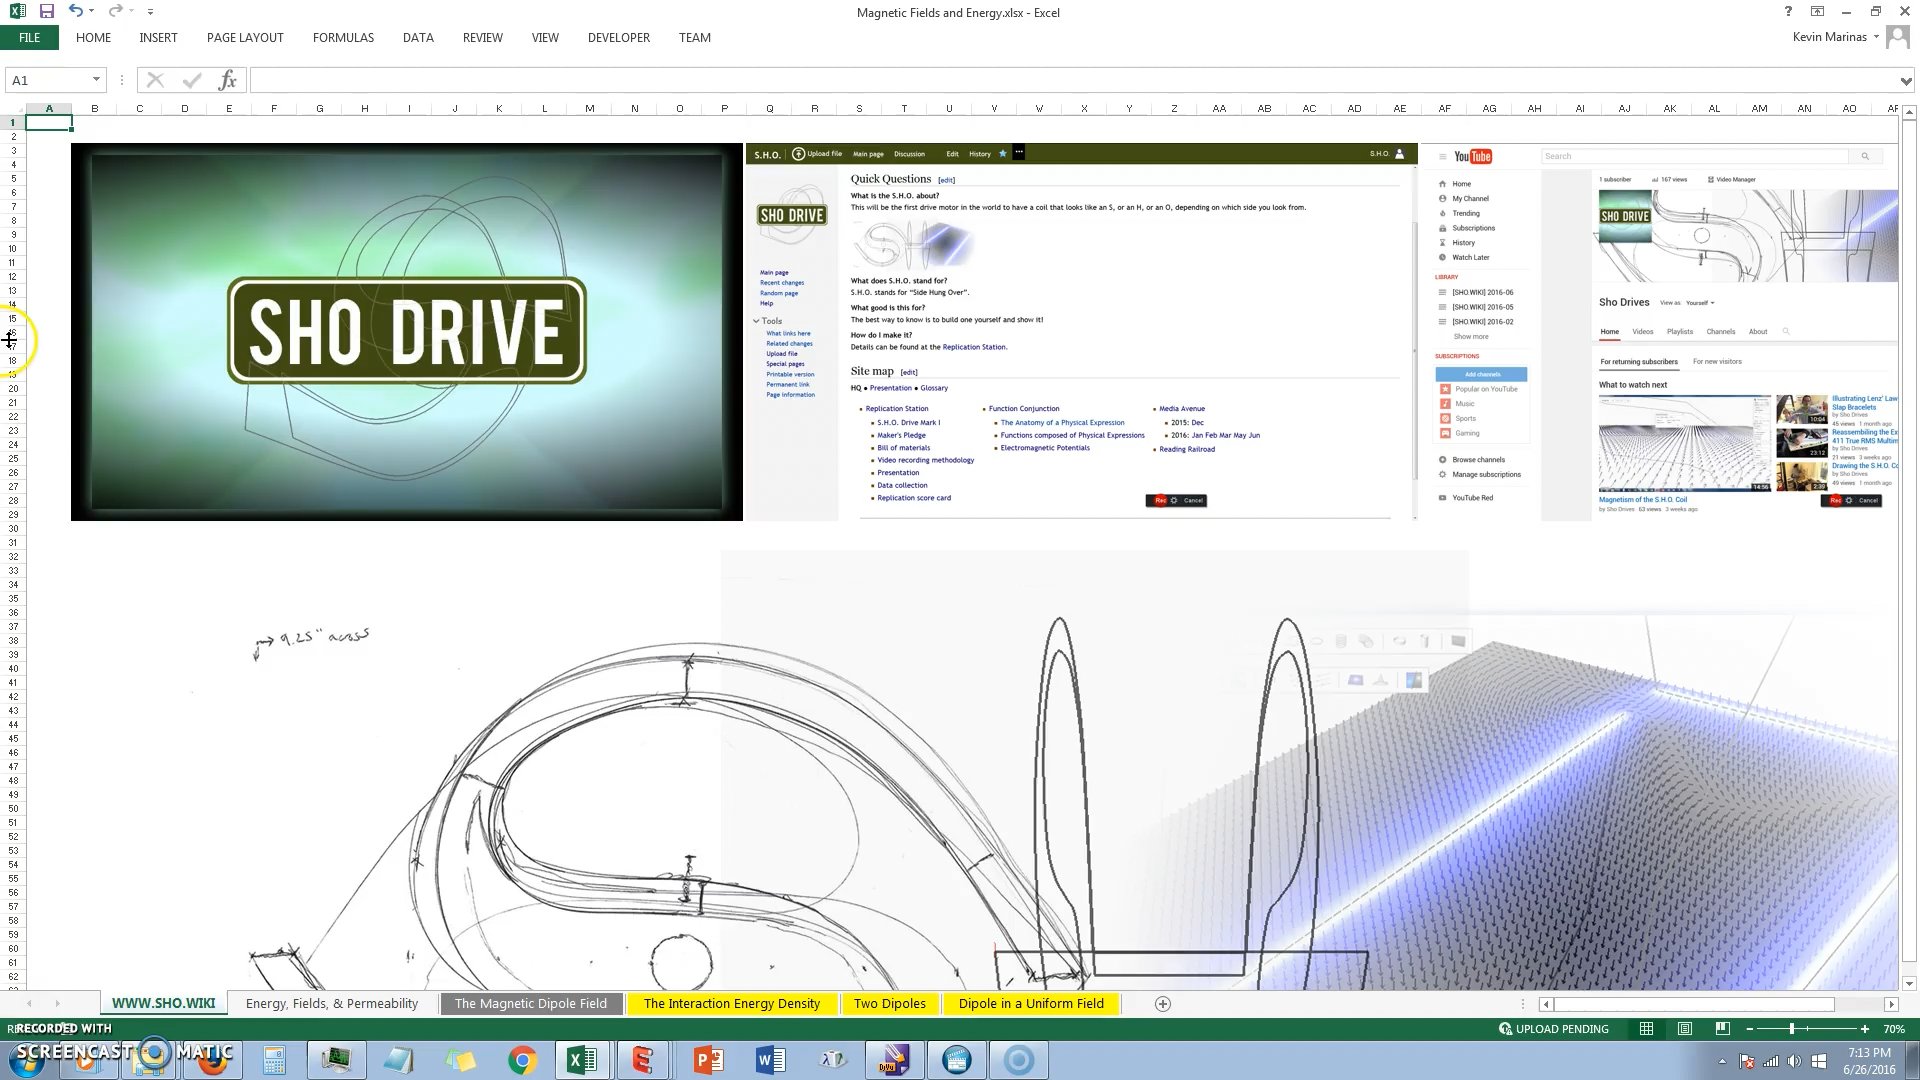Open Dipole in a Uniform Field sheet

pyautogui.click(x=1031, y=1003)
